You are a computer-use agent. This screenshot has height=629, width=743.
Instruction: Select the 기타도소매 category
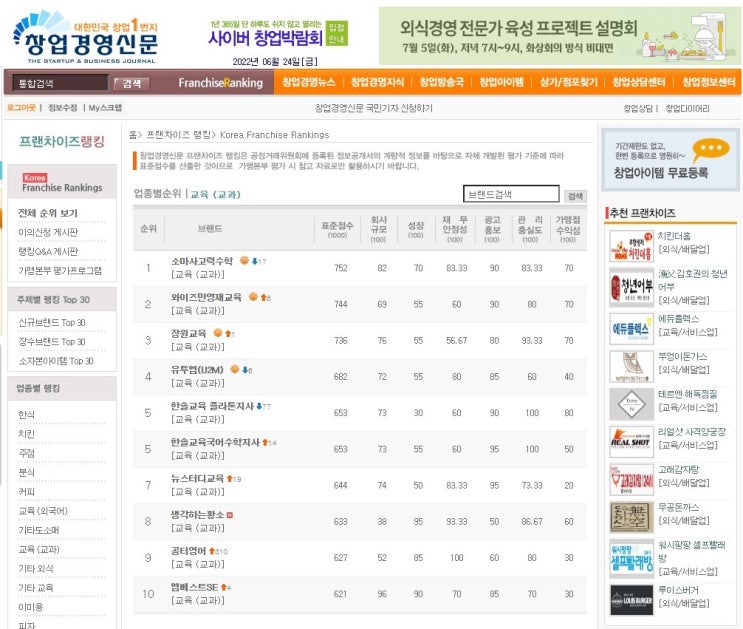(38, 530)
